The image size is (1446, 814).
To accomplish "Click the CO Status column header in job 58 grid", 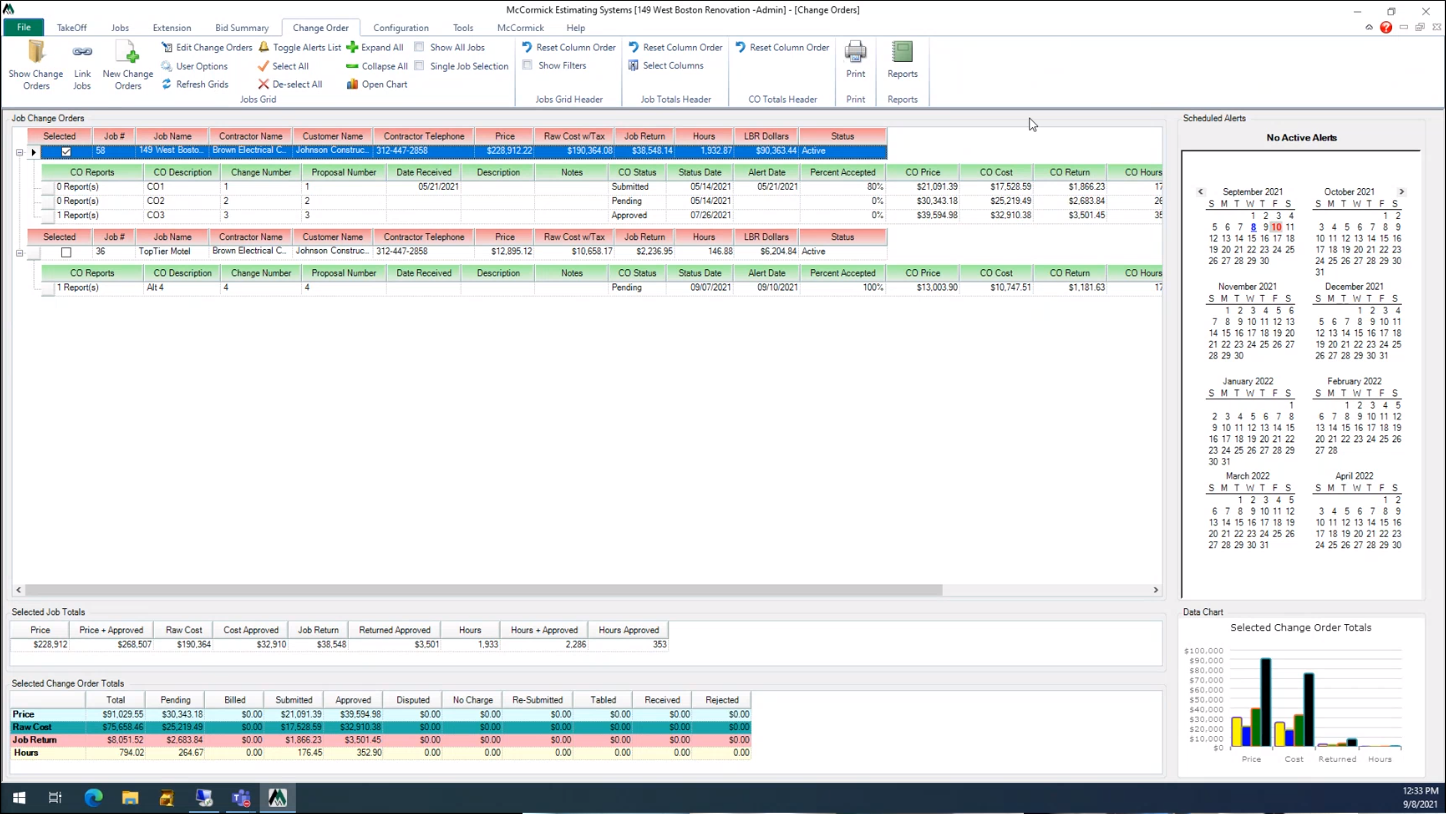I will pos(637,172).
